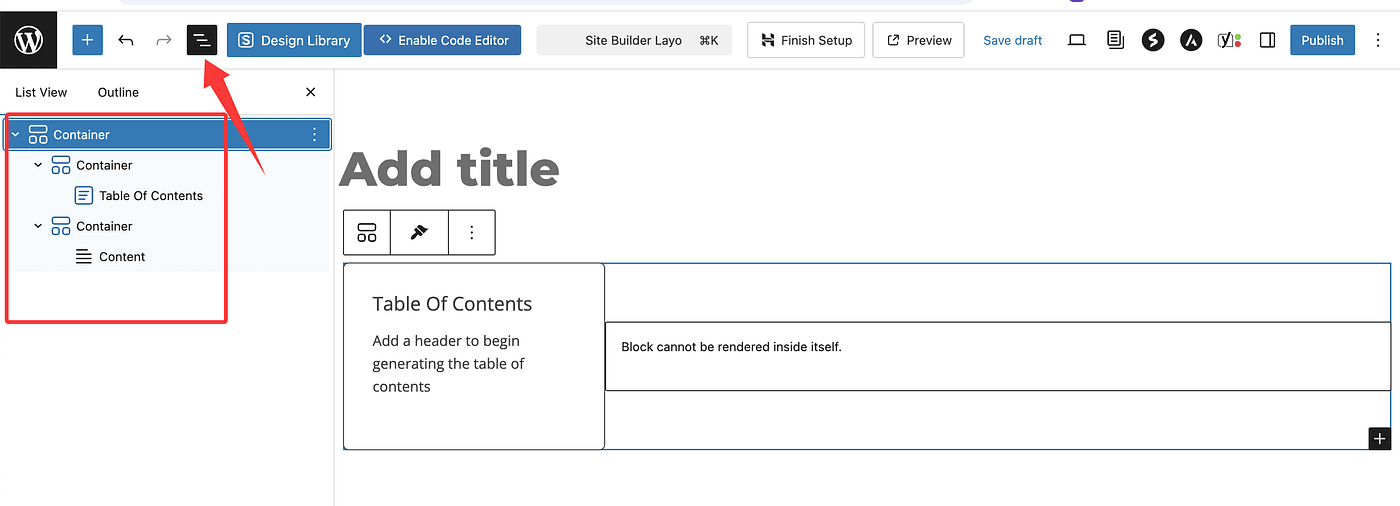Toggle the document overview list icon
Viewport: 1400px width, 506px height.
click(x=202, y=40)
